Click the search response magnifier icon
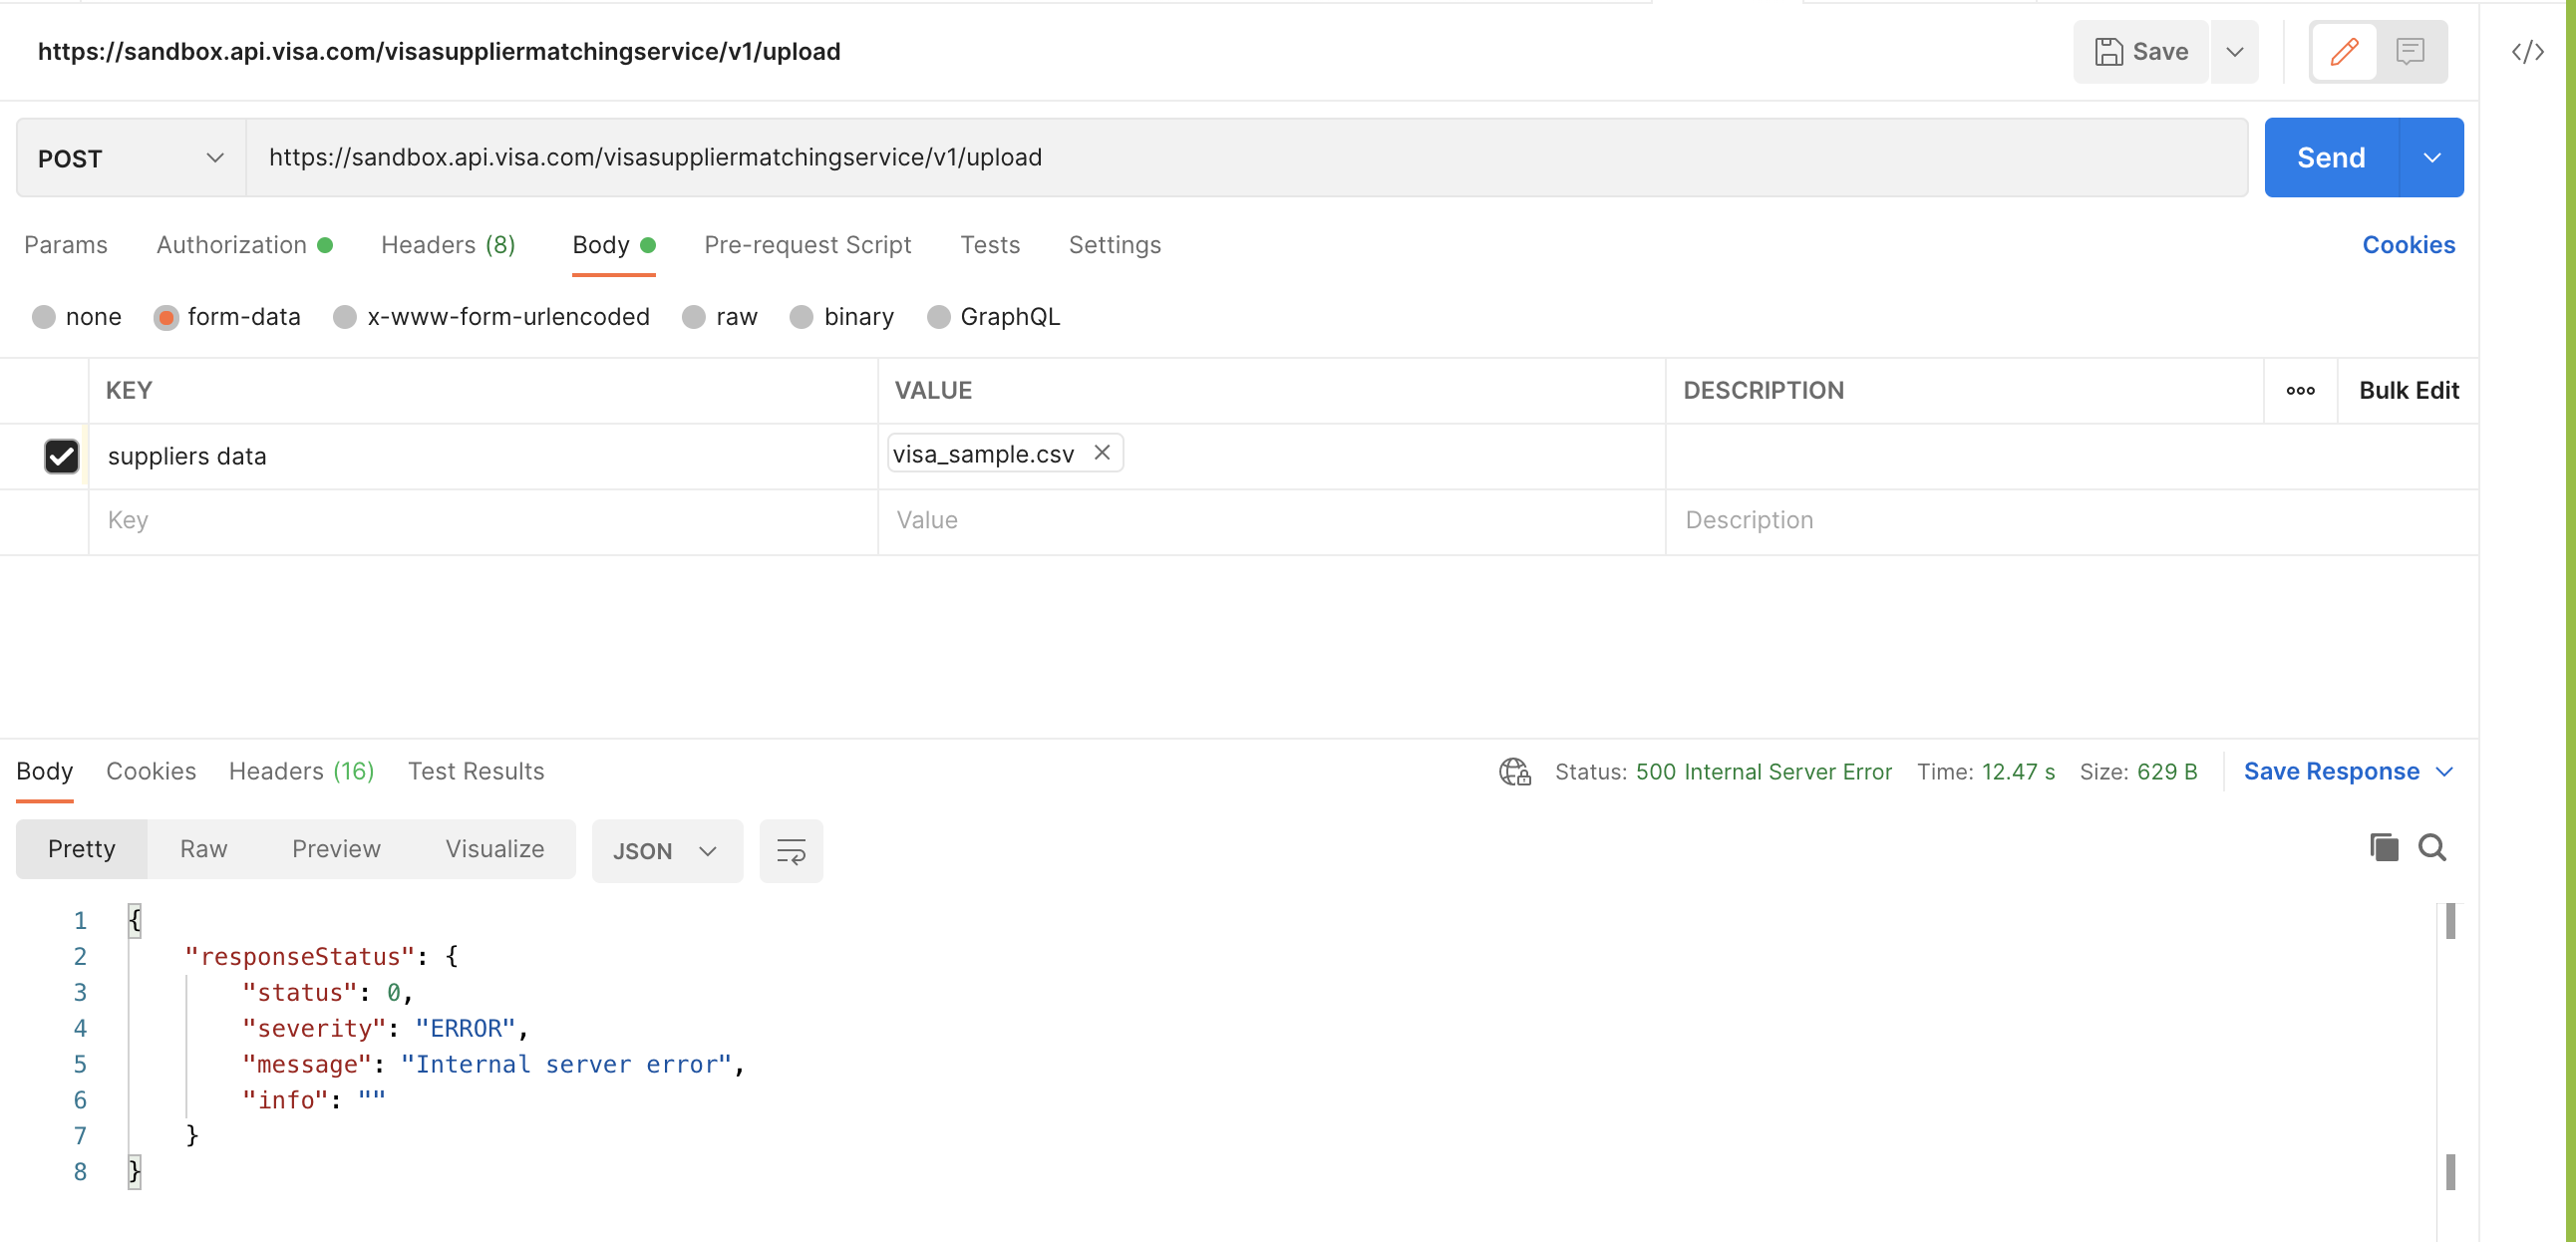 2431,849
